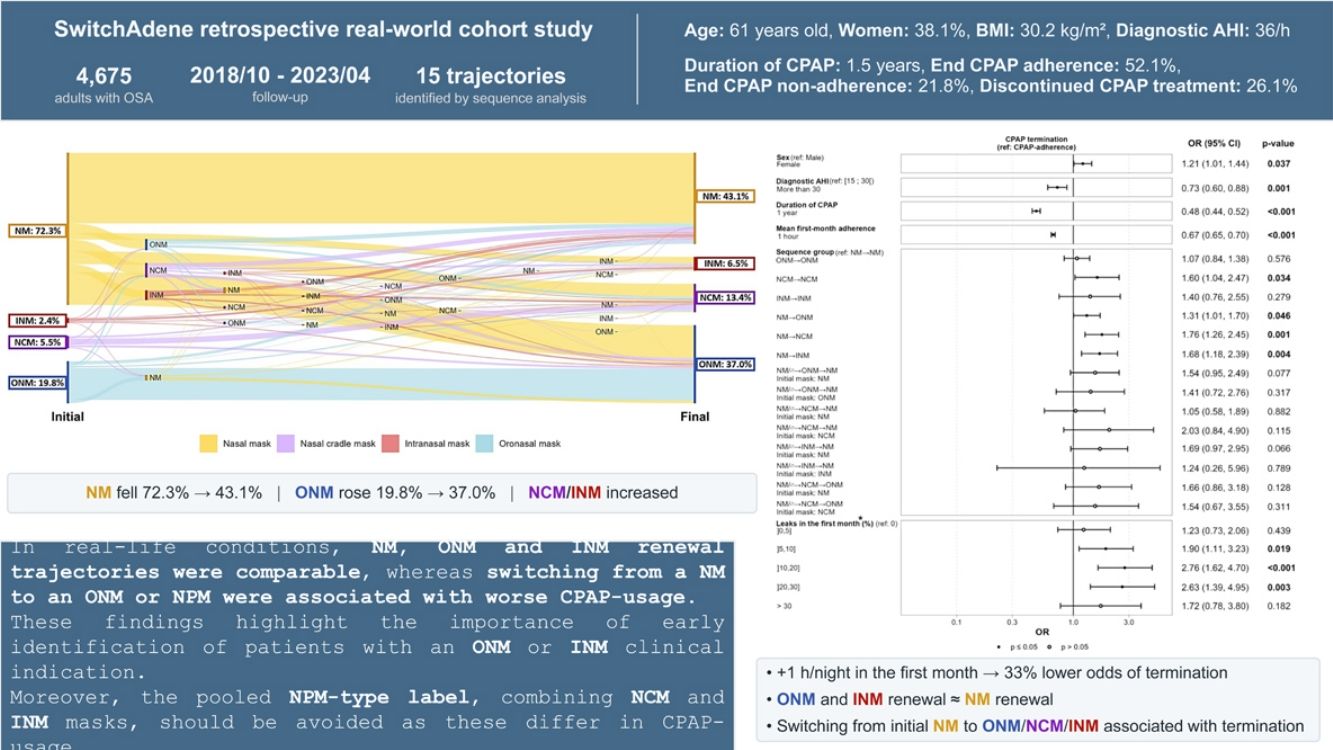This screenshot has height=750, width=1333.
Task: Click the 15 trajectories heading
Action: [x=490, y=76]
